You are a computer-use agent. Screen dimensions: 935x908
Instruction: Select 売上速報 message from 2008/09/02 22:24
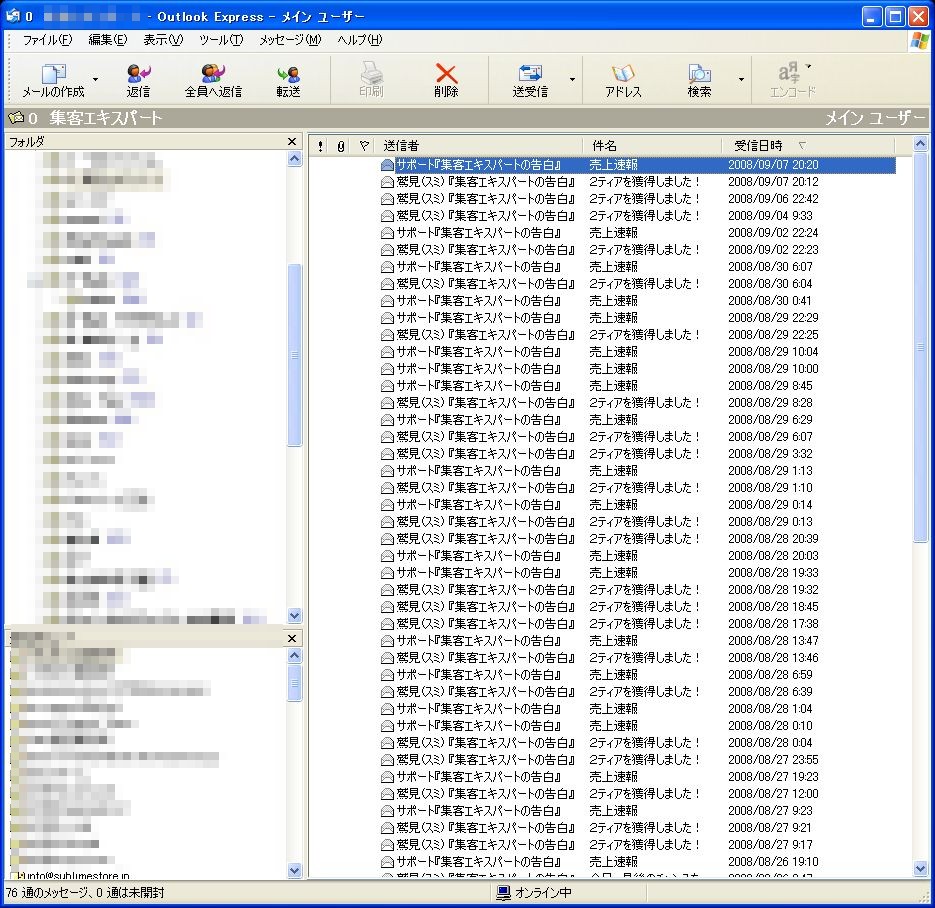point(637,233)
